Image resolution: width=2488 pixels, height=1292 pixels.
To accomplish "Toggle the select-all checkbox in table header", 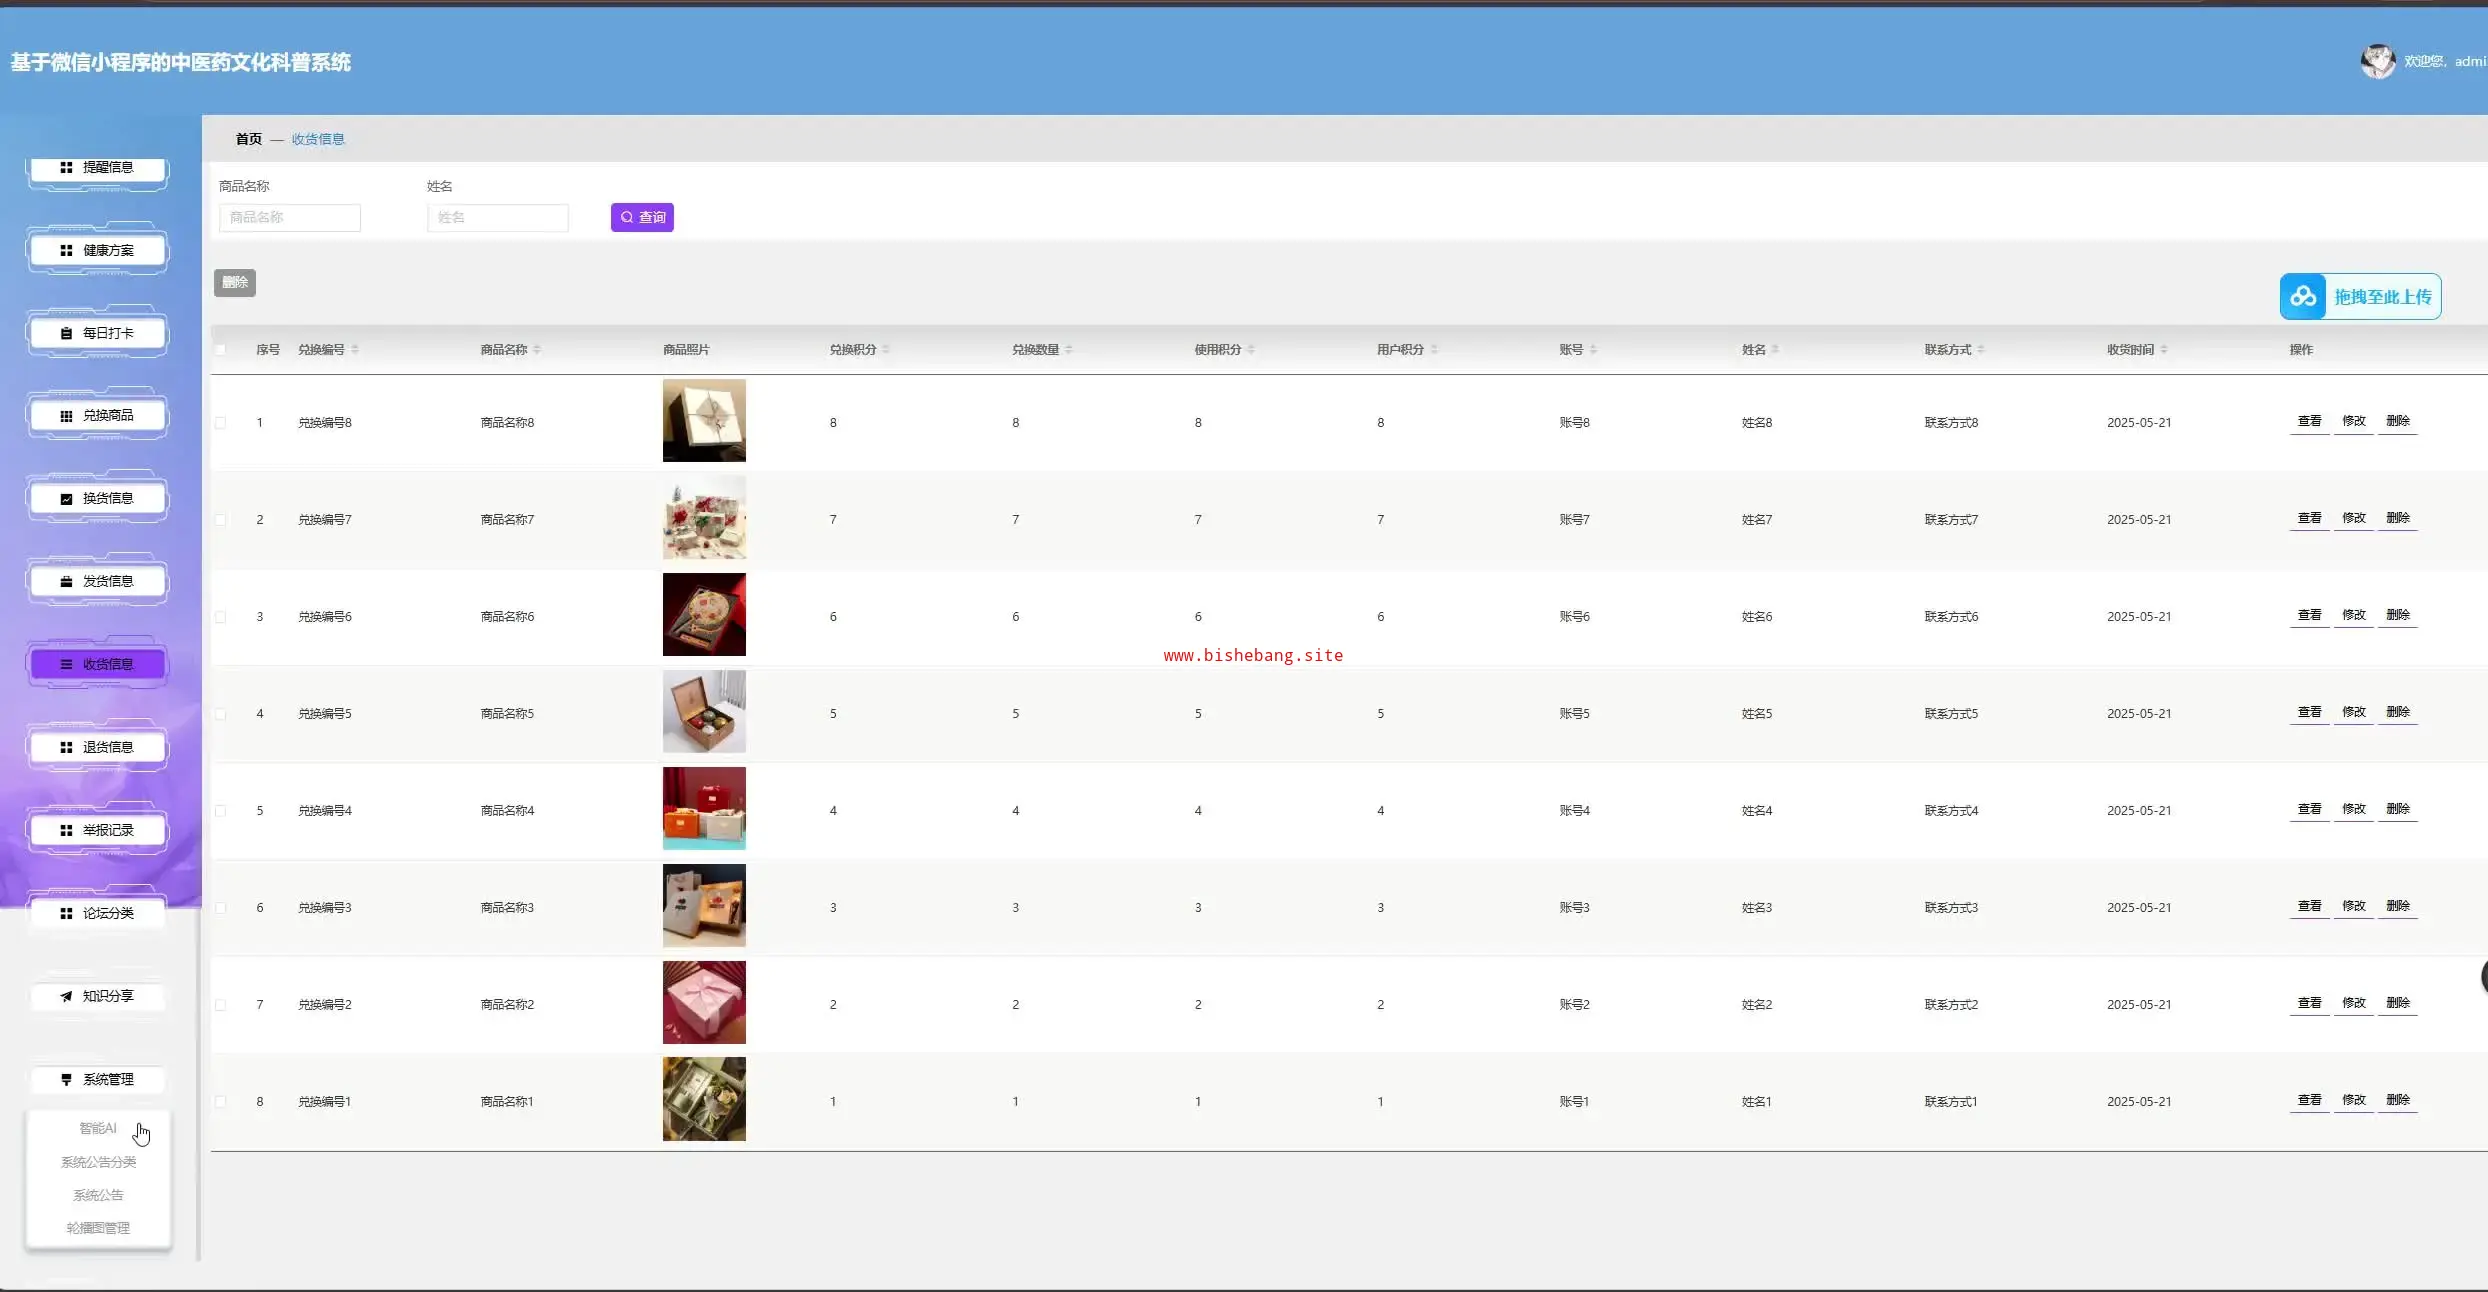I will (220, 350).
